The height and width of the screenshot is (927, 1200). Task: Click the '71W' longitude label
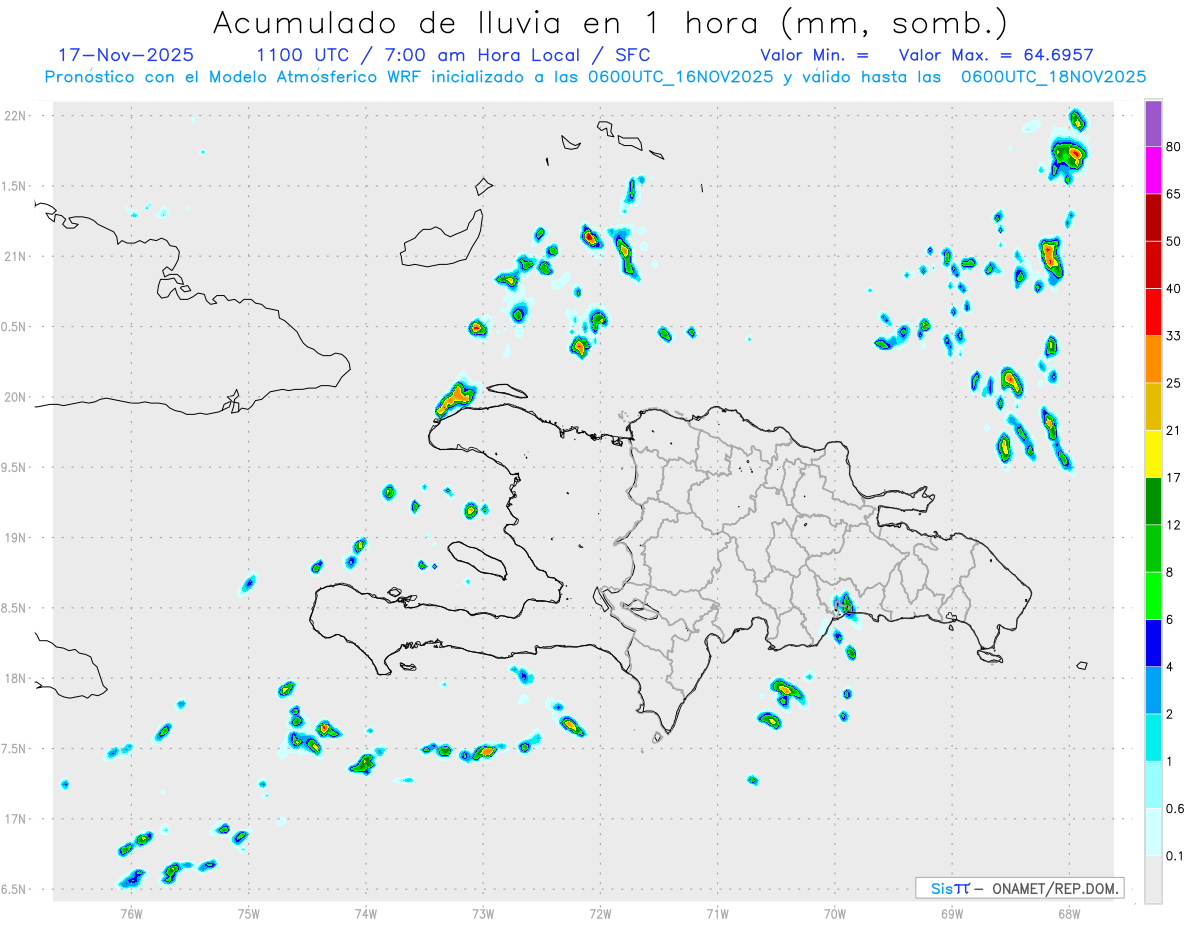[717, 913]
